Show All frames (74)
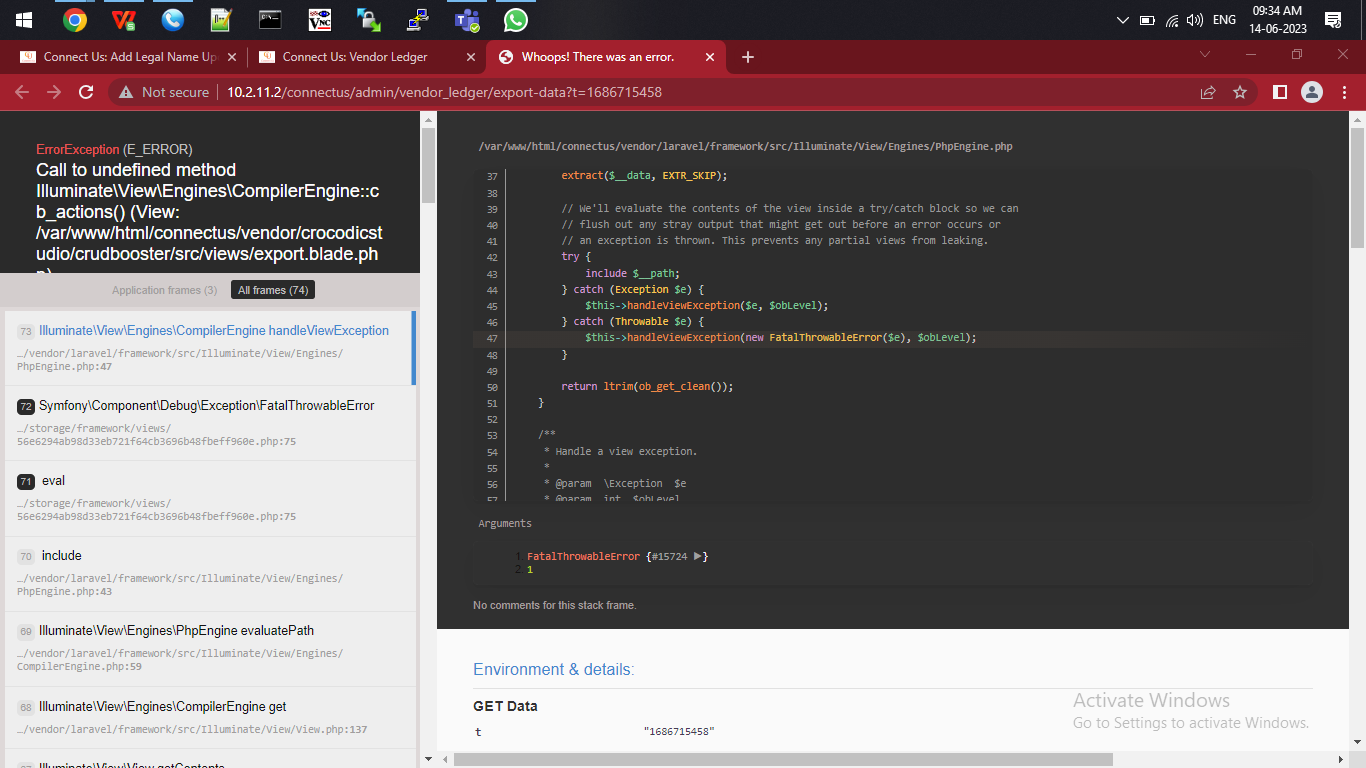This screenshot has height=768, width=1366. click(x=273, y=290)
